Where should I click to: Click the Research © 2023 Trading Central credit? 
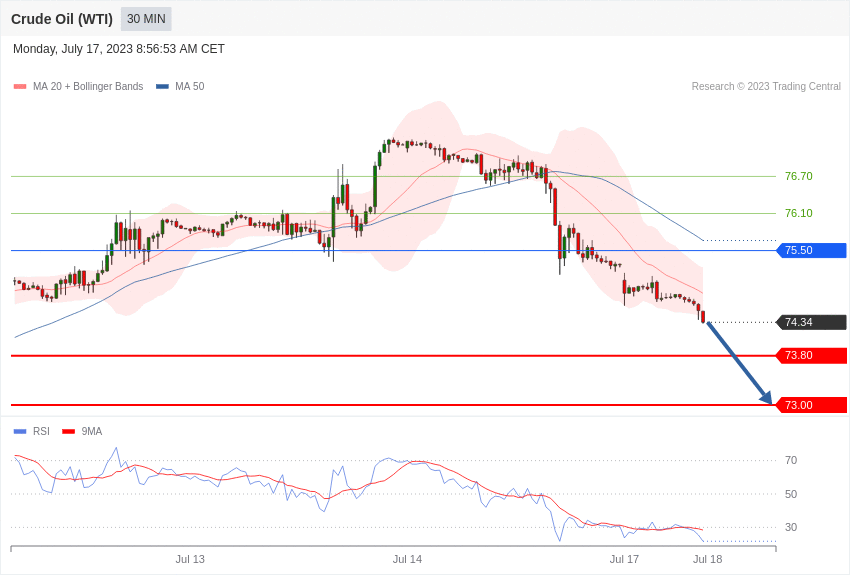pos(766,87)
